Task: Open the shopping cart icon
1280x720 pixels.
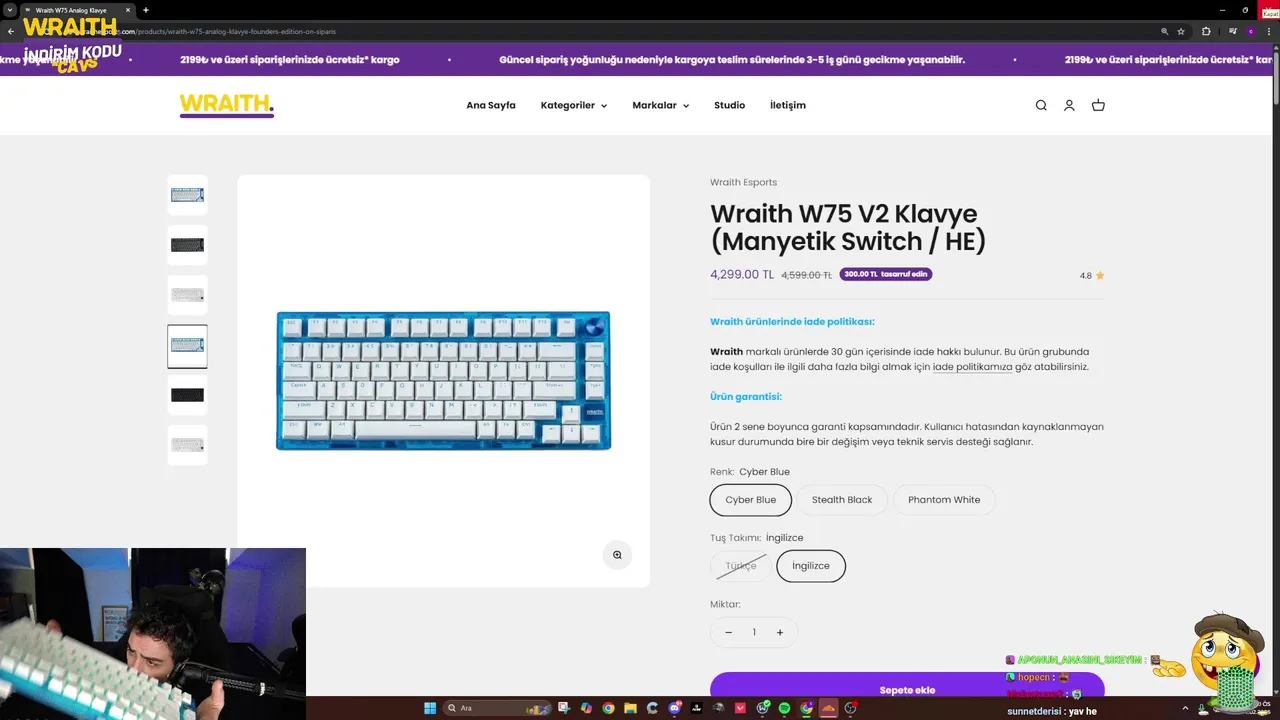Action: pos(1098,105)
